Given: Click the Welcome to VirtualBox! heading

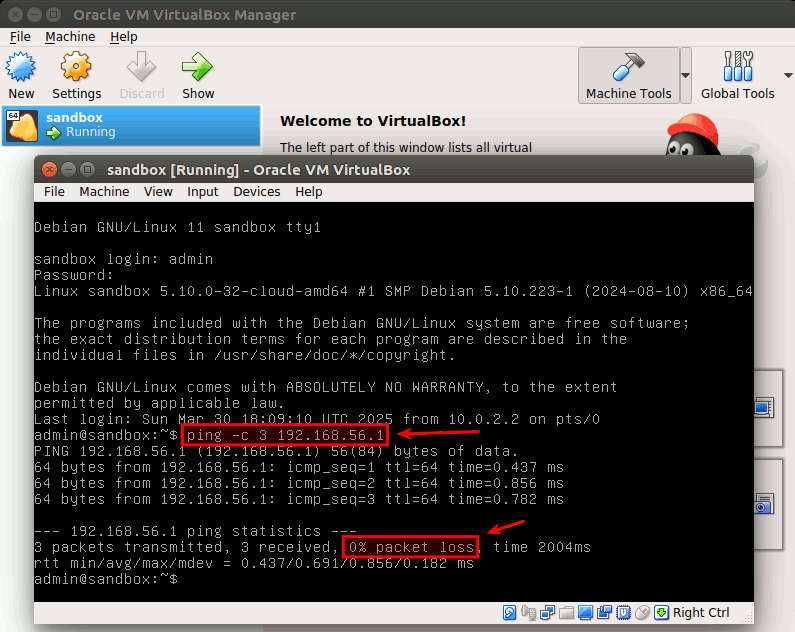Looking at the screenshot, I should click(373, 121).
